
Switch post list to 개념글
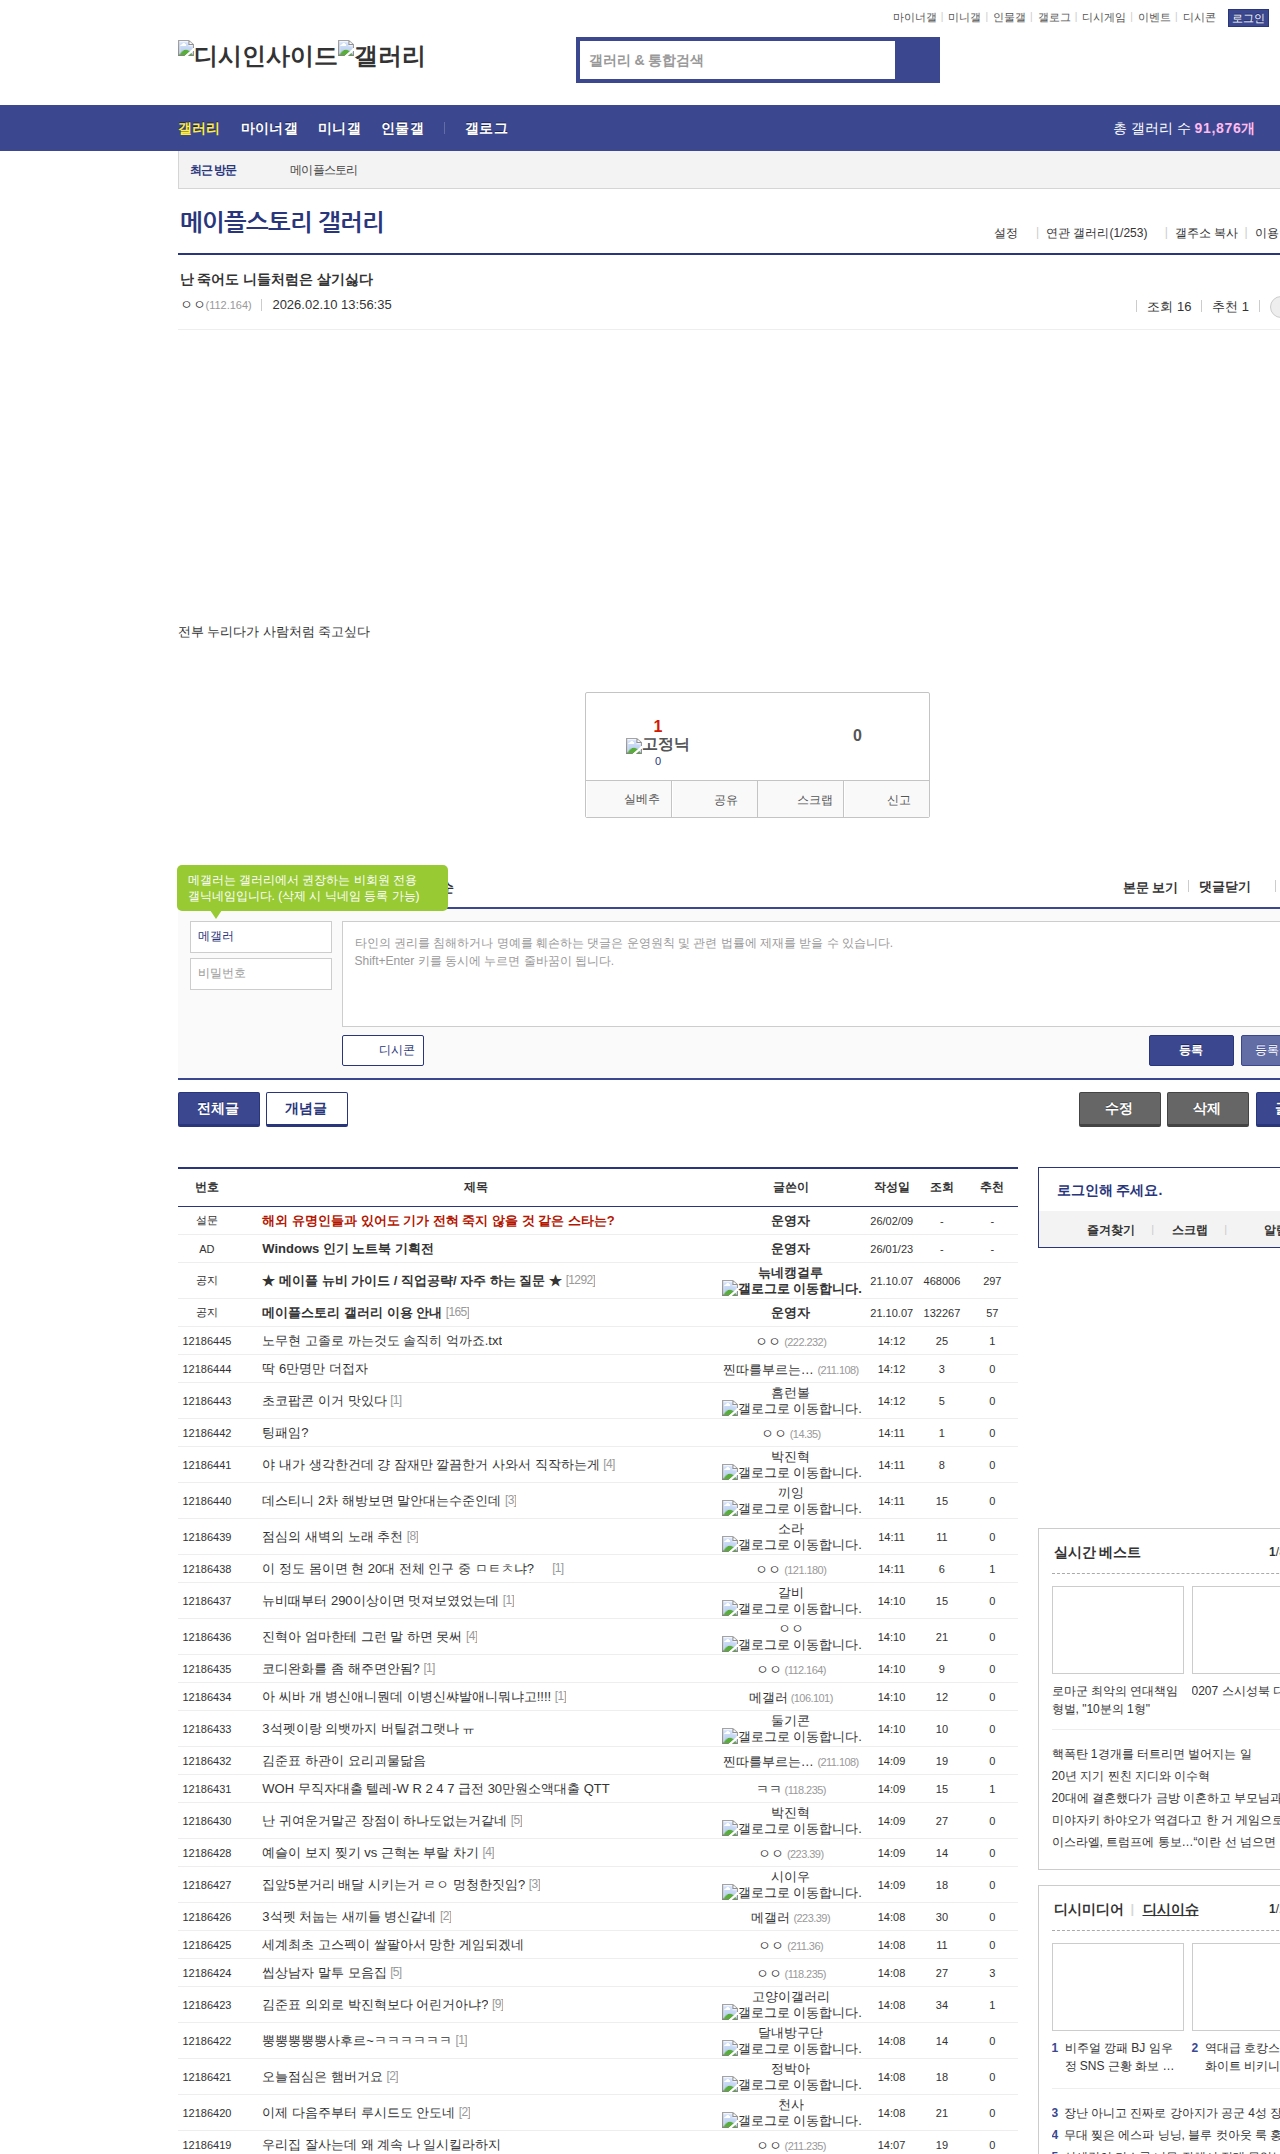click(306, 1109)
